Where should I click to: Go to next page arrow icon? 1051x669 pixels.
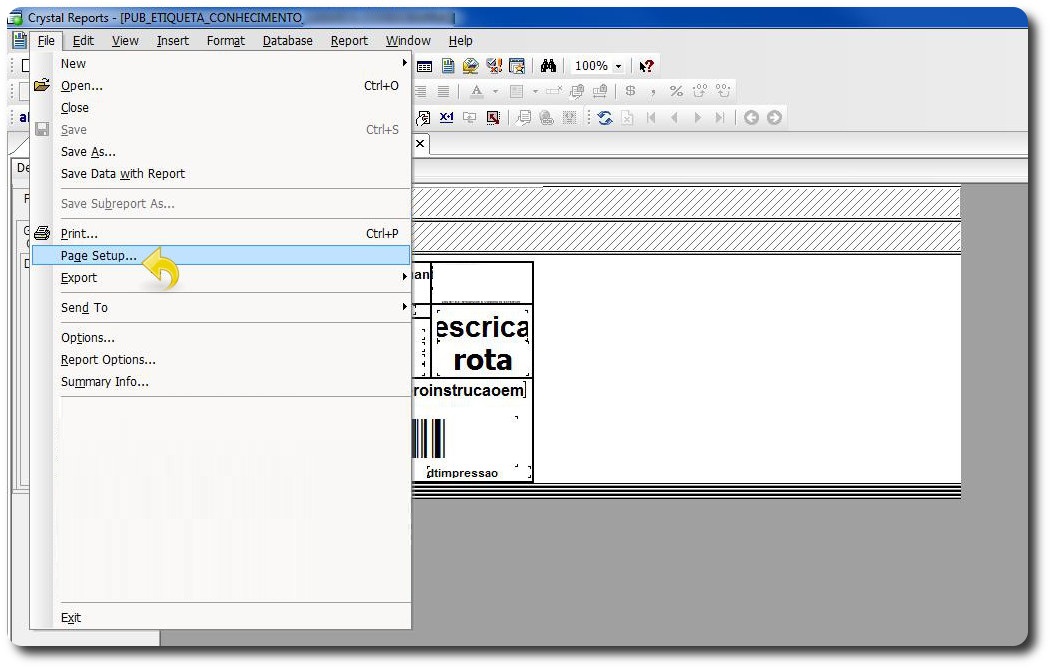point(697,118)
